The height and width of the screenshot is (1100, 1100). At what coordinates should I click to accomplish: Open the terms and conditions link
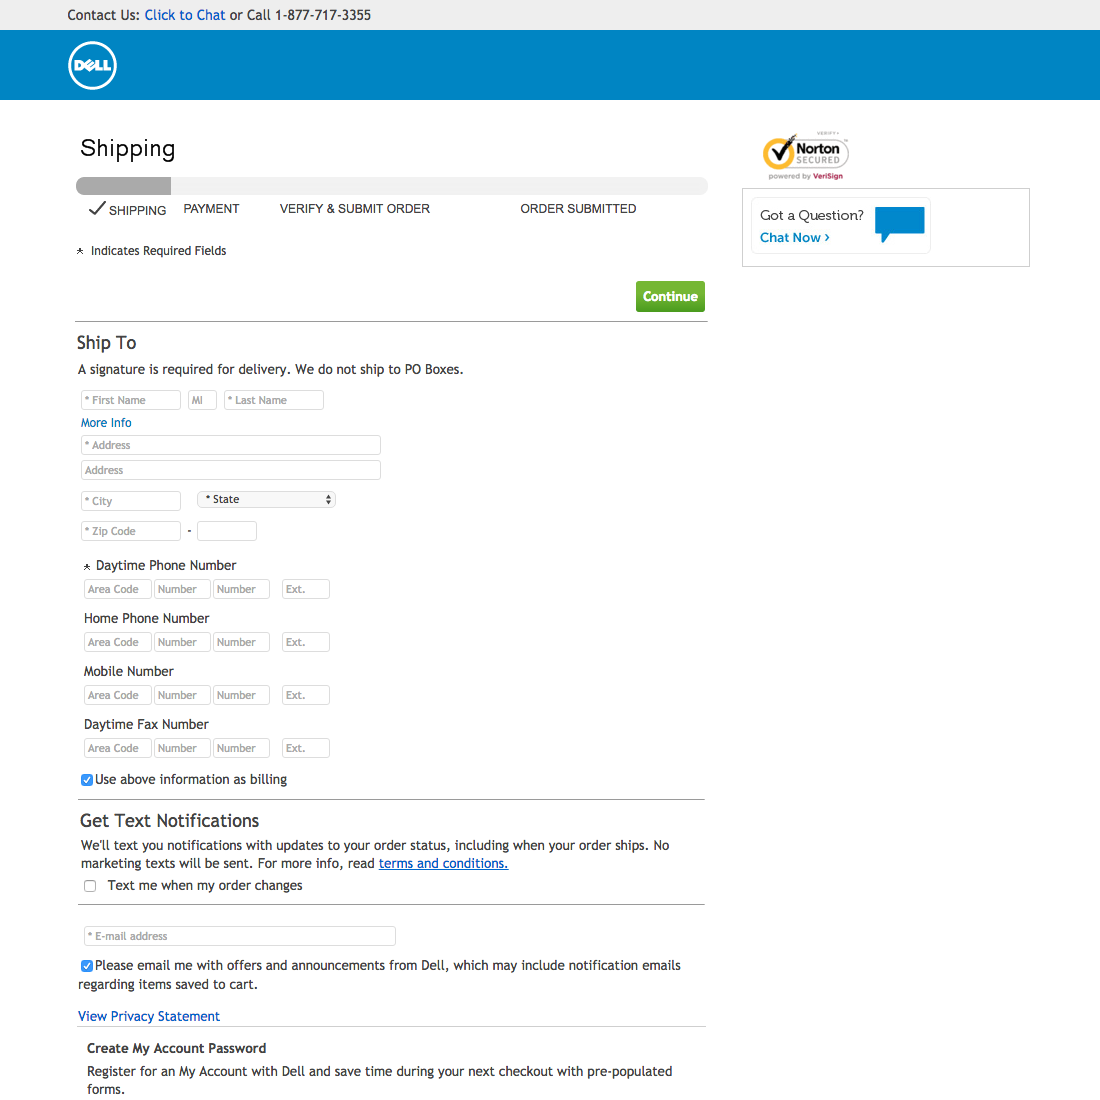(443, 864)
